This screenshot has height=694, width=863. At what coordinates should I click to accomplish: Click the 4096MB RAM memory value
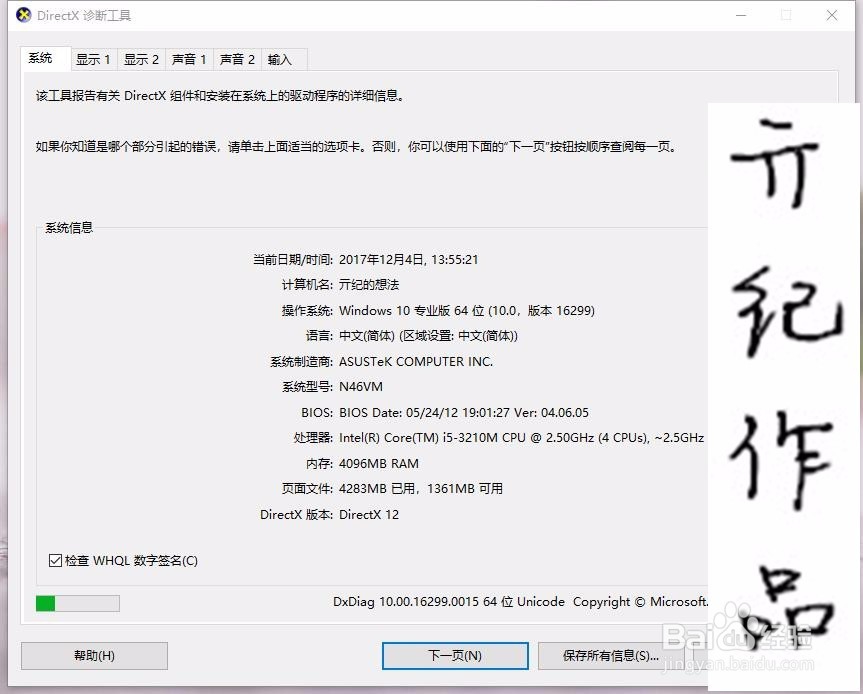[x=379, y=464]
